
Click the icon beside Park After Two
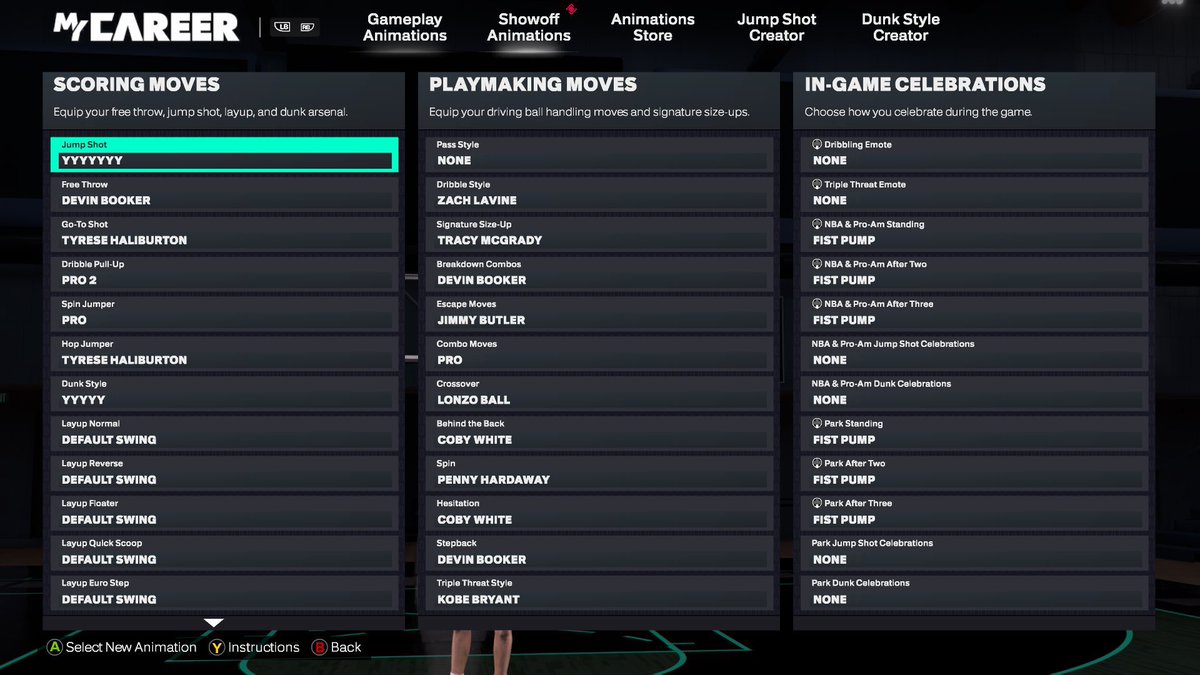click(x=817, y=464)
